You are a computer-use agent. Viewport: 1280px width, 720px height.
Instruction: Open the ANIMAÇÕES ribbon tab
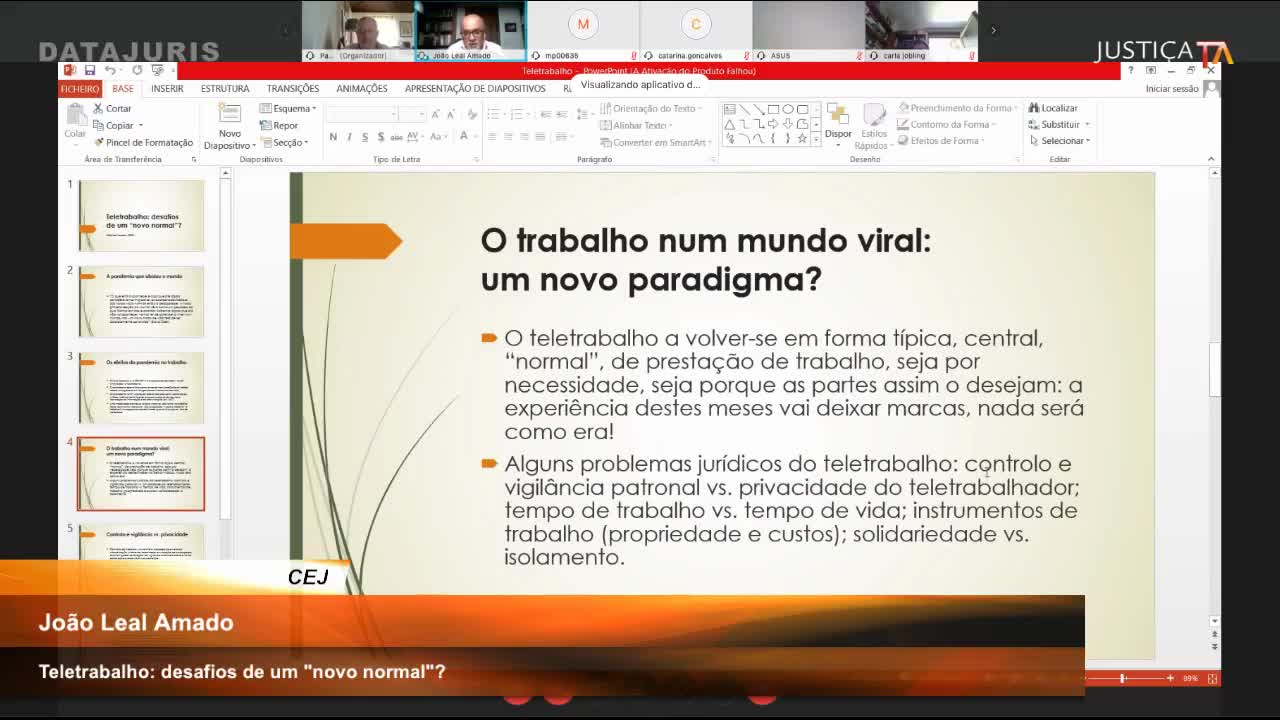point(360,88)
